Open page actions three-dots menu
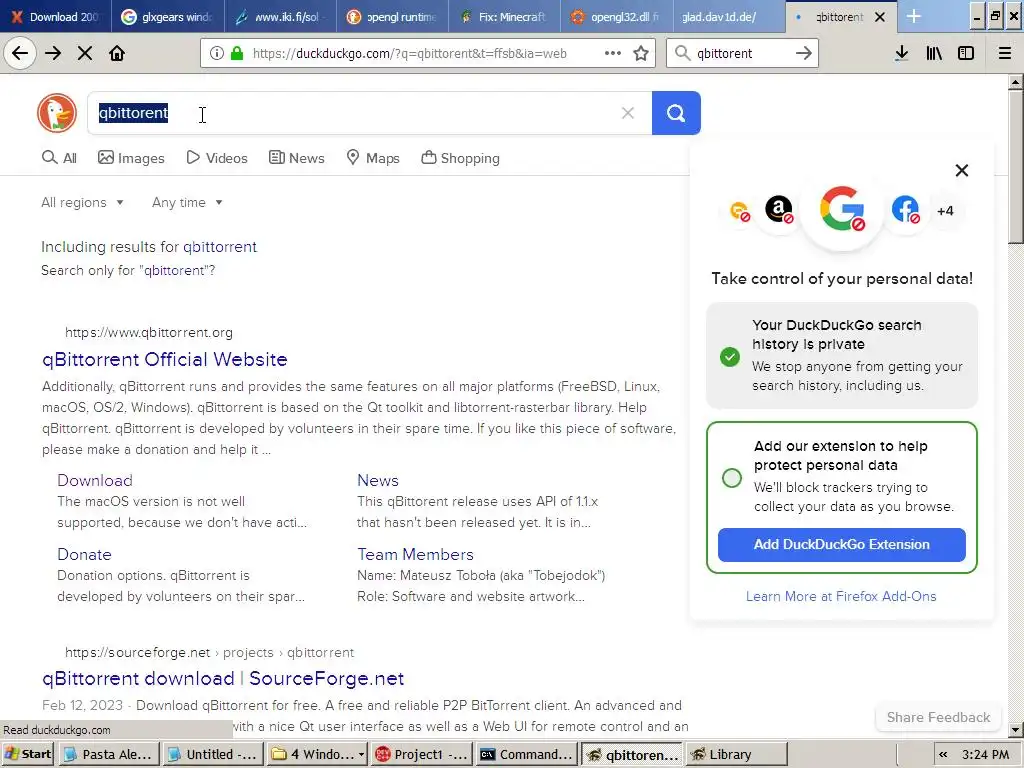 point(613,54)
